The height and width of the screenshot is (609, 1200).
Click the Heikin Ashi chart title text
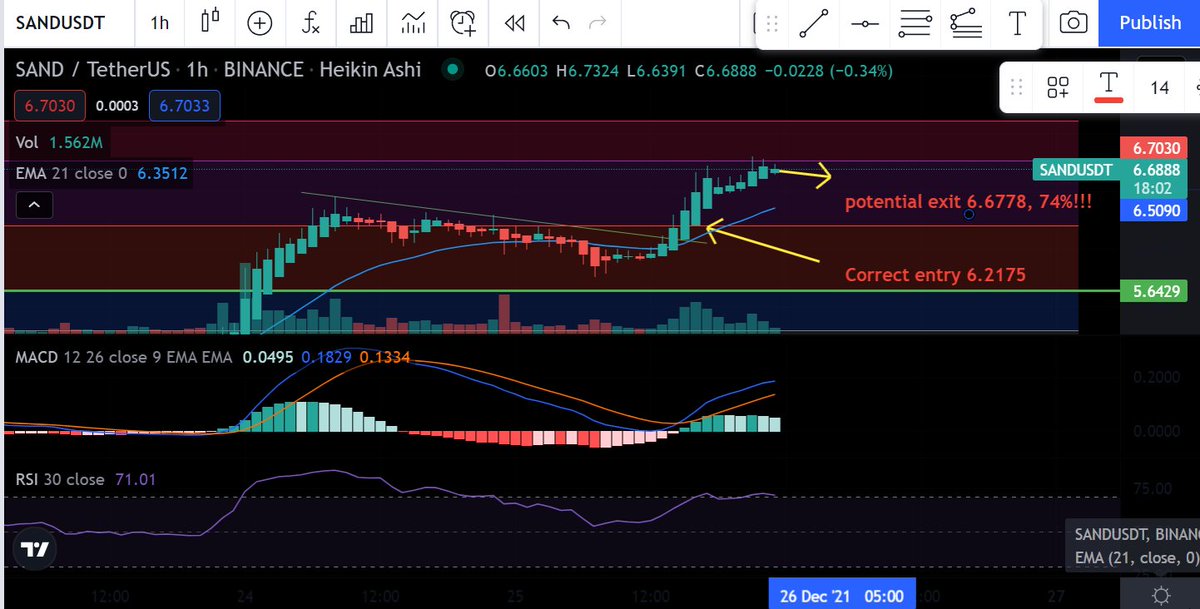[368, 70]
